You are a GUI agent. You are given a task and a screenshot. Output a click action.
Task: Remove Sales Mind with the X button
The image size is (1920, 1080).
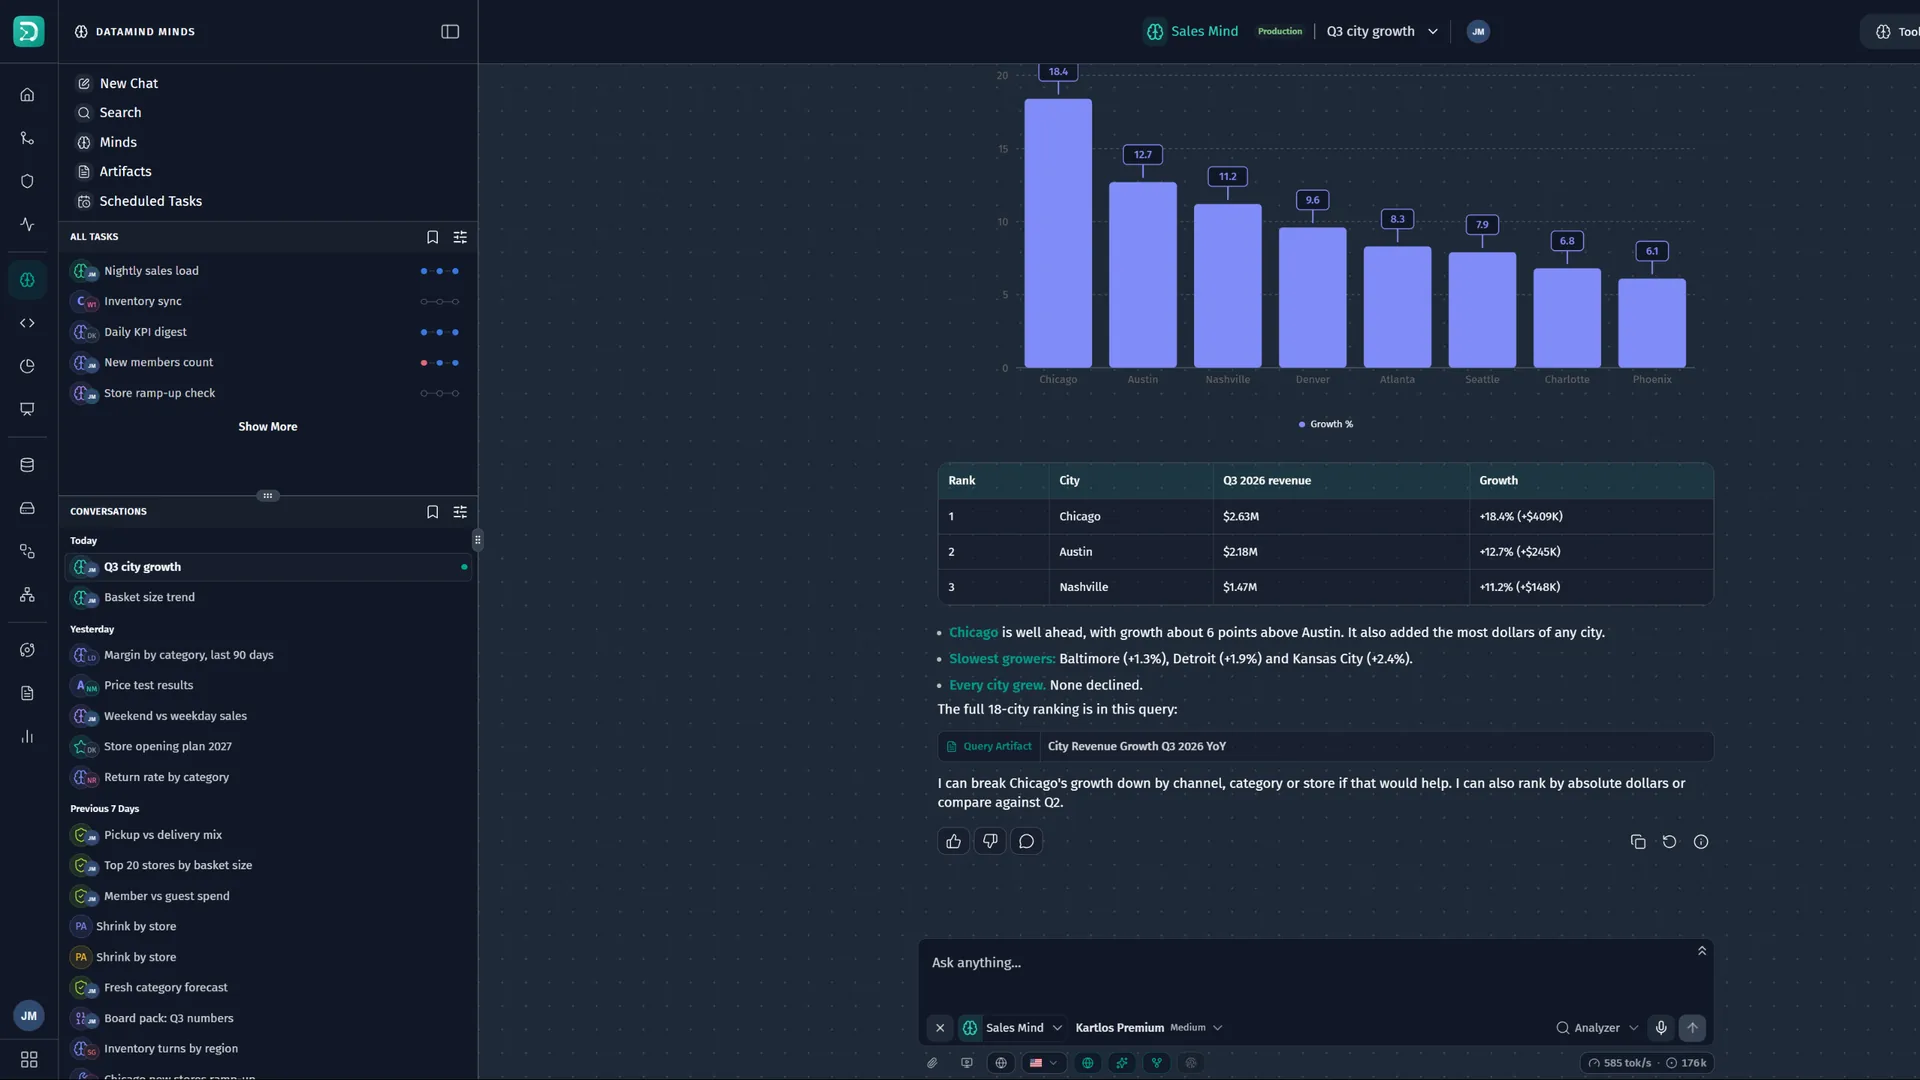(x=940, y=1028)
